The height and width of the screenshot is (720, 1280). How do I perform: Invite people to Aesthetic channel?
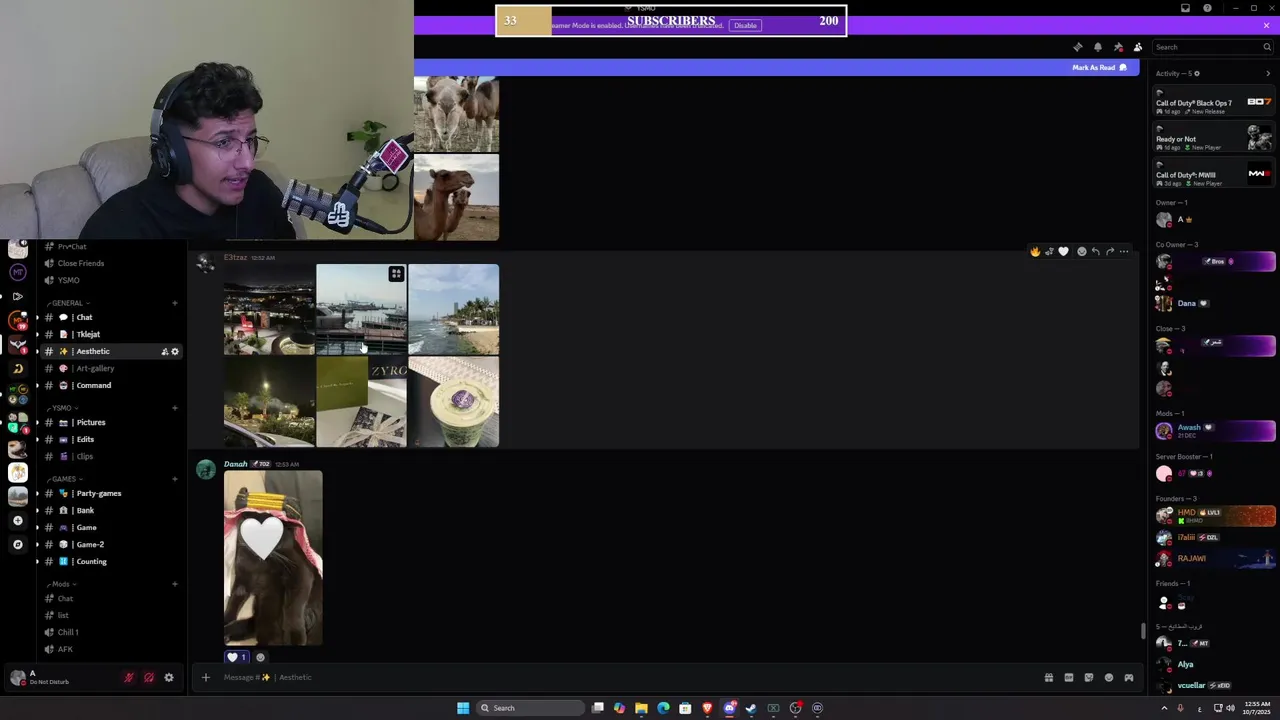165,351
